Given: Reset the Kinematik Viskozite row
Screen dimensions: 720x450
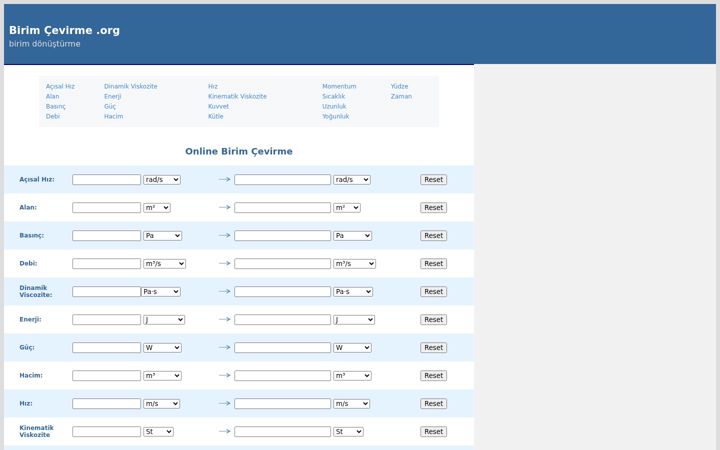Looking at the screenshot, I should (x=433, y=432).
